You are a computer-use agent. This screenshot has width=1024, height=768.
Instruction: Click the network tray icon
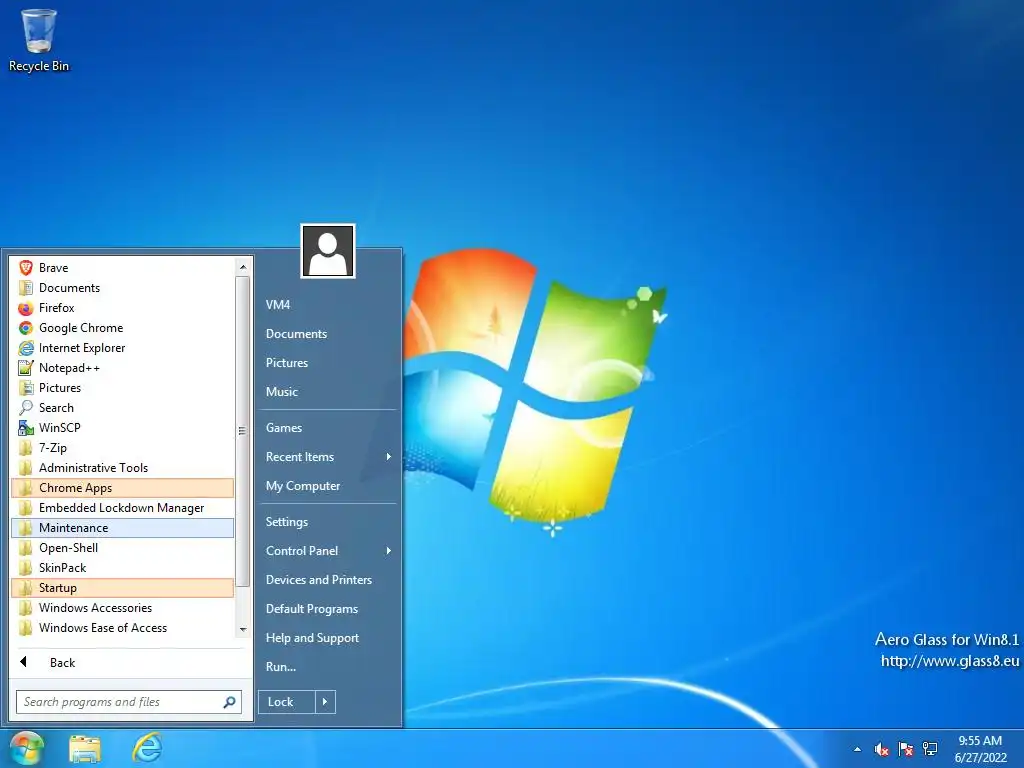click(x=930, y=749)
